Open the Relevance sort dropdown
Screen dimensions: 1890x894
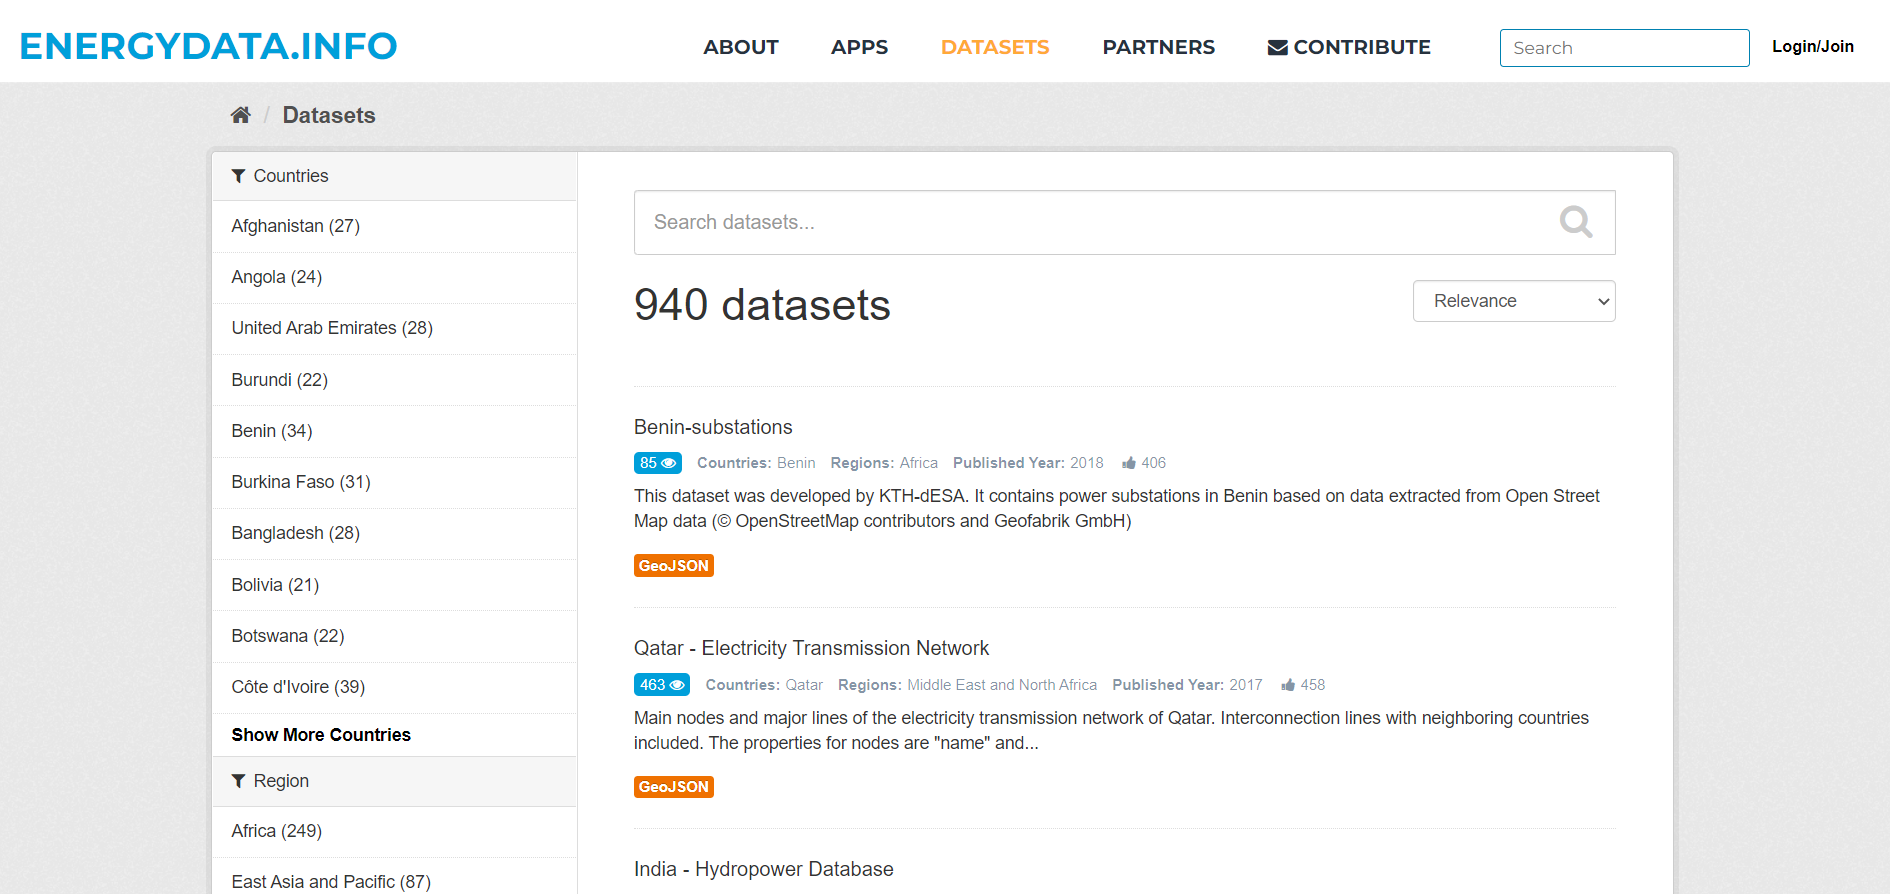1514,301
